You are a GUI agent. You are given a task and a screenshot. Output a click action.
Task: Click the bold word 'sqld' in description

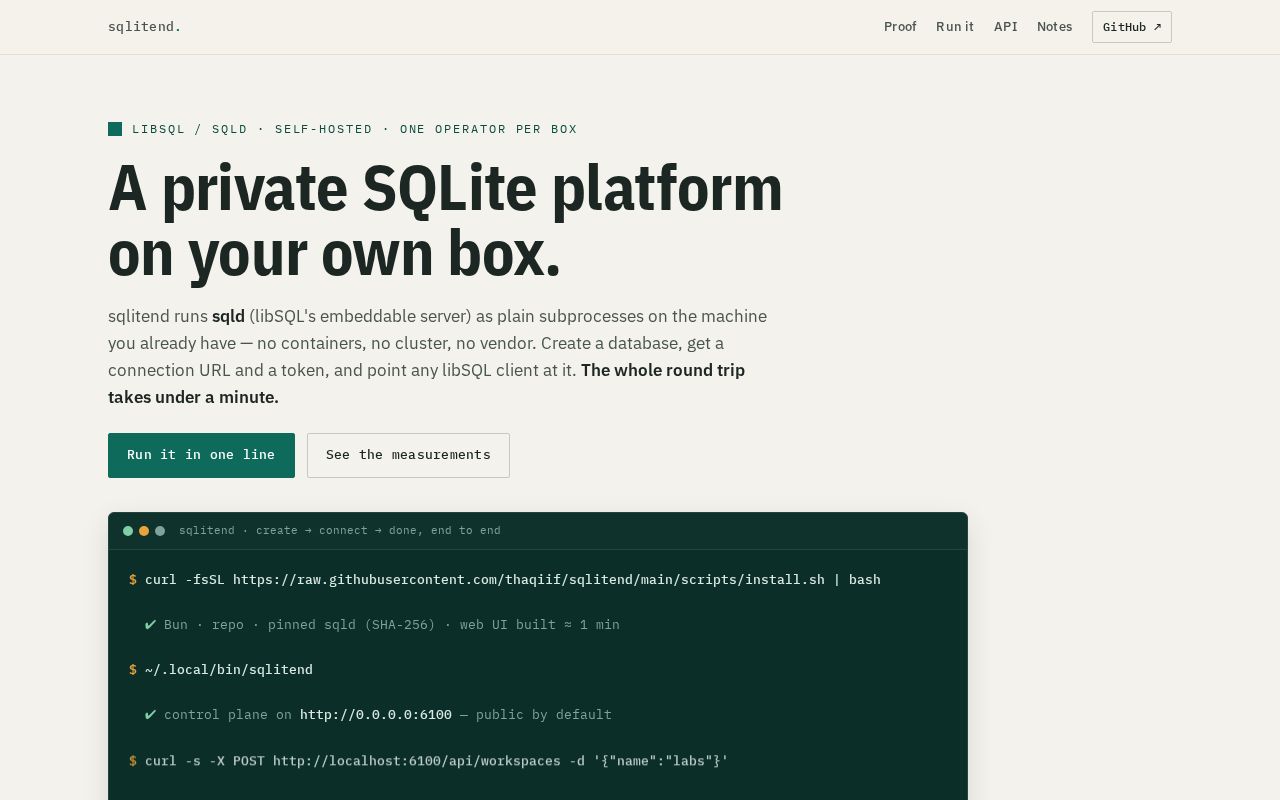tap(228, 316)
